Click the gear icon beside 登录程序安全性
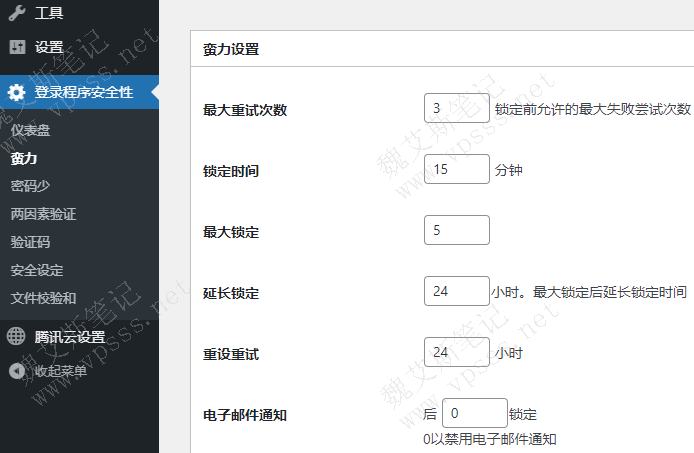Image resolution: width=694 pixels, height=453 pixels. coord(17,92)
